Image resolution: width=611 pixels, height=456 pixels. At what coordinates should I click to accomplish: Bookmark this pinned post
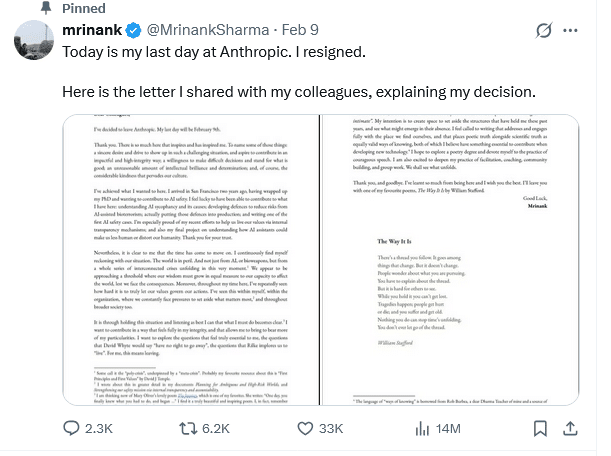coord(541,430)
